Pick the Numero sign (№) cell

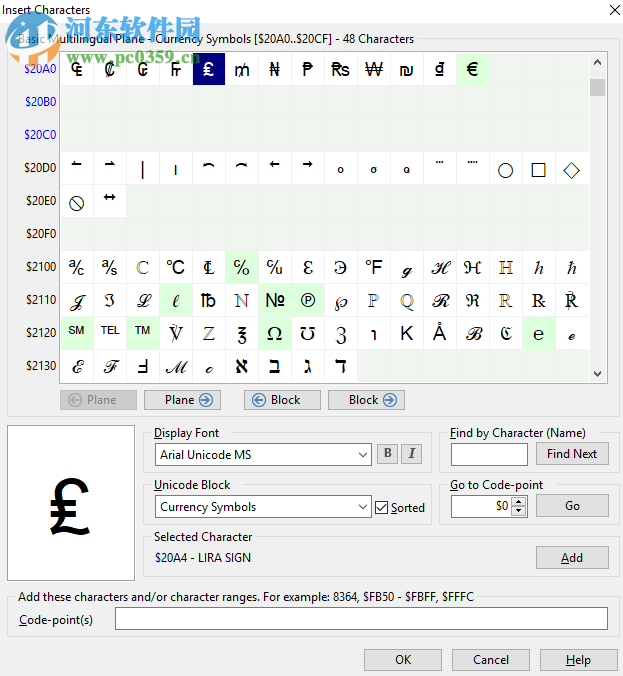tap(275, 300)
